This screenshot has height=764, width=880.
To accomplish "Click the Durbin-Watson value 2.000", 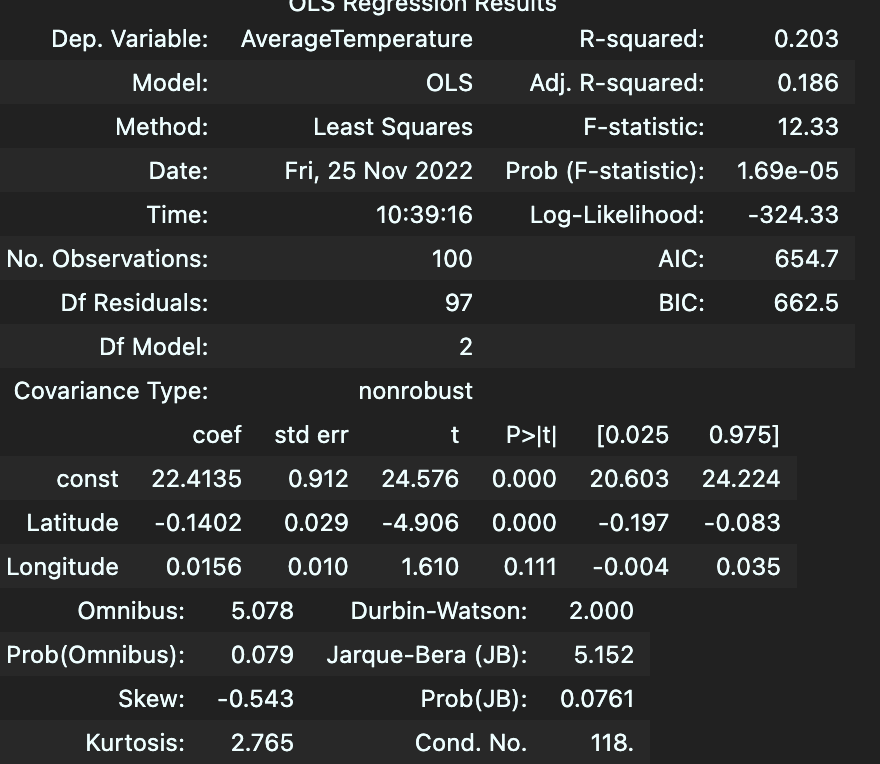I will [x=601, y=611].
